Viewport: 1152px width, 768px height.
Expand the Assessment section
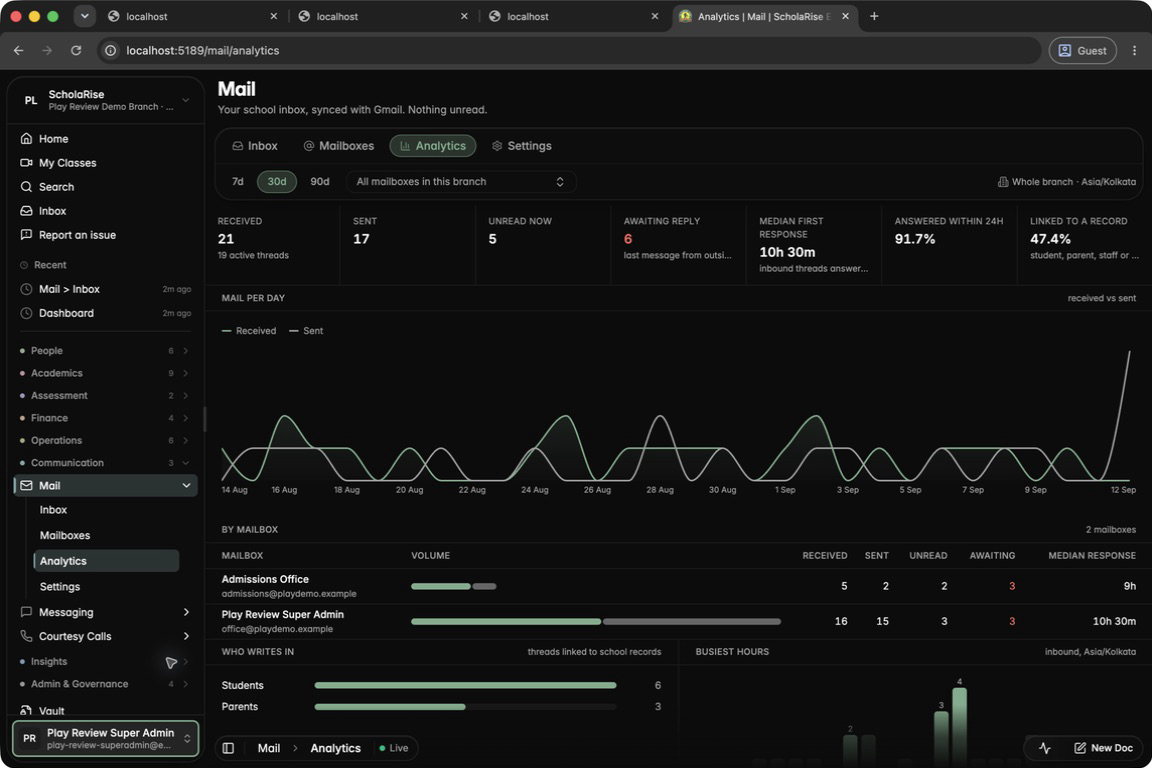pos(105,395)
